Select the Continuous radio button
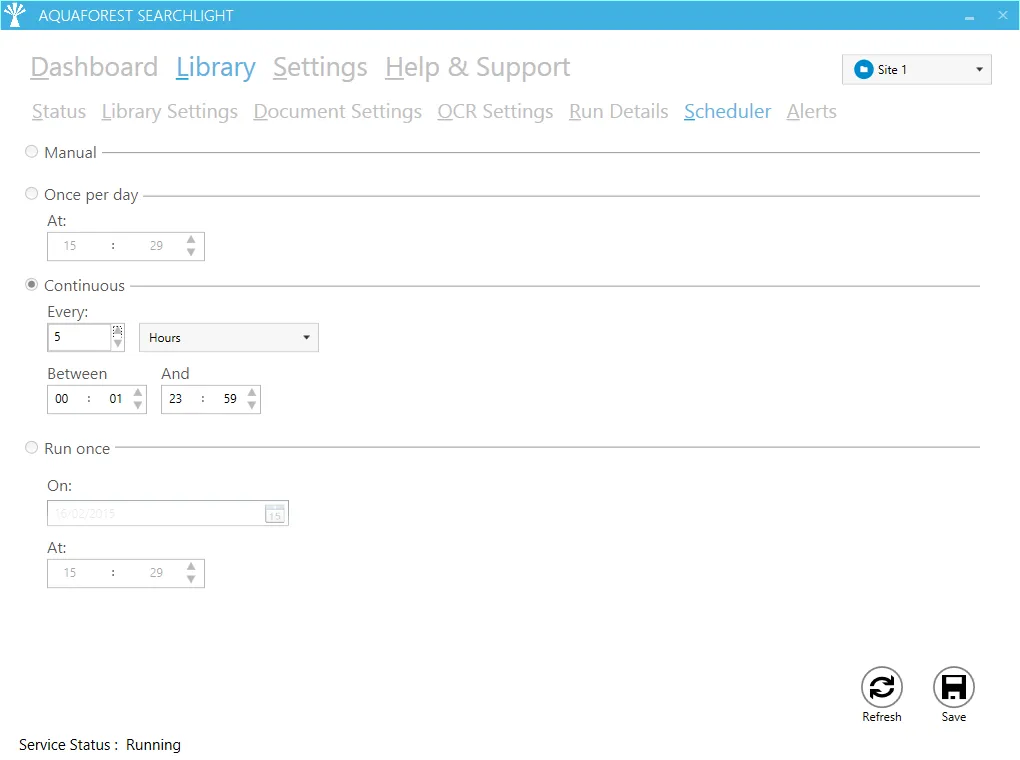 31,284
